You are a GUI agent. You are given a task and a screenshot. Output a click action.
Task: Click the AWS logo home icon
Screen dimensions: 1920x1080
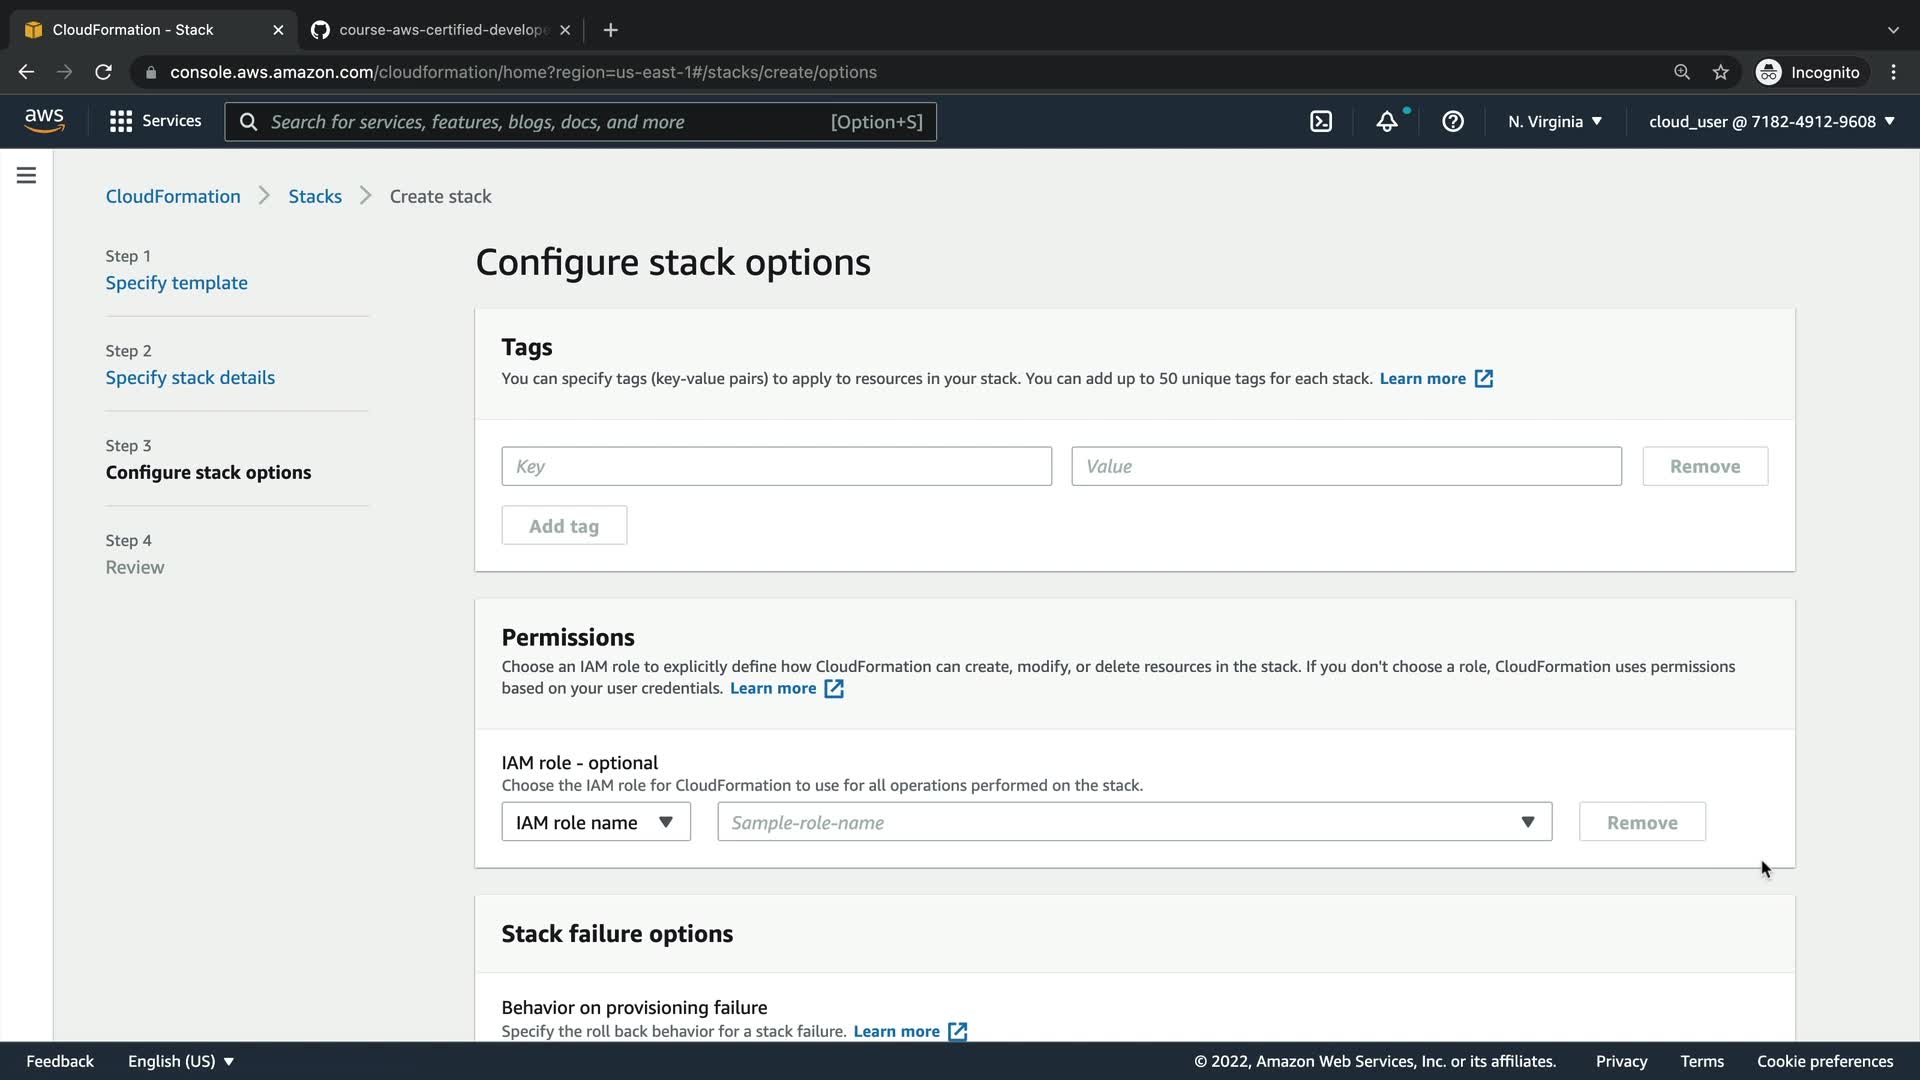click(x=44, y=120)
